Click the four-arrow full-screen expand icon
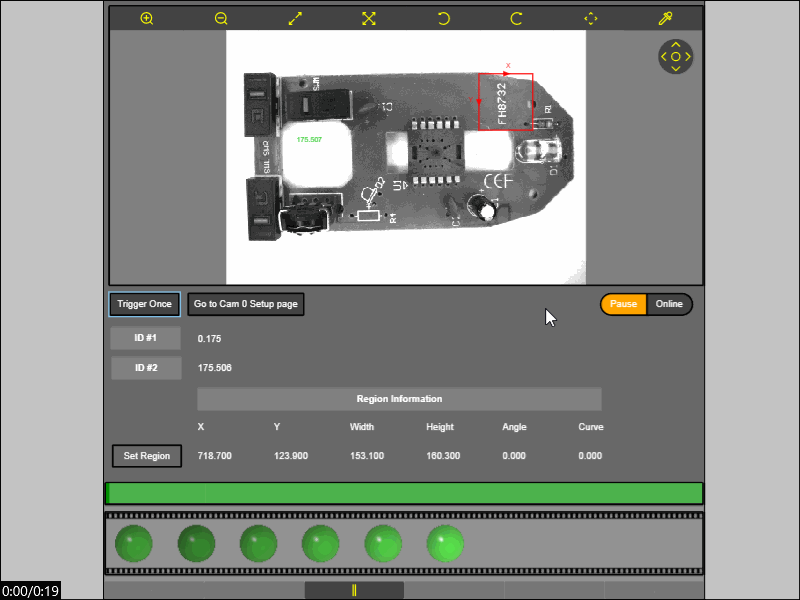Viewport: 800px width, 600px height. click(x=369, y=18)
